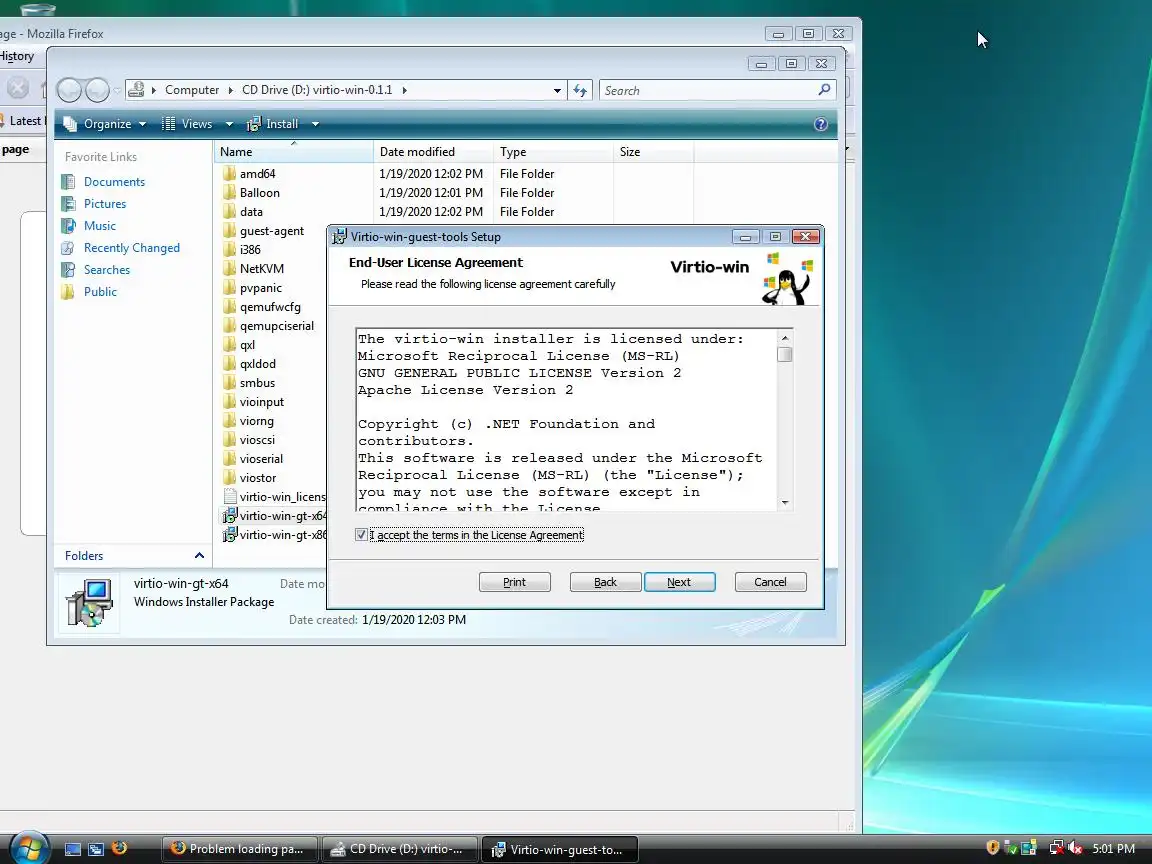Select the data folder
The width and height of the screenshot is (1152, 864).
(x=251, y=212)
